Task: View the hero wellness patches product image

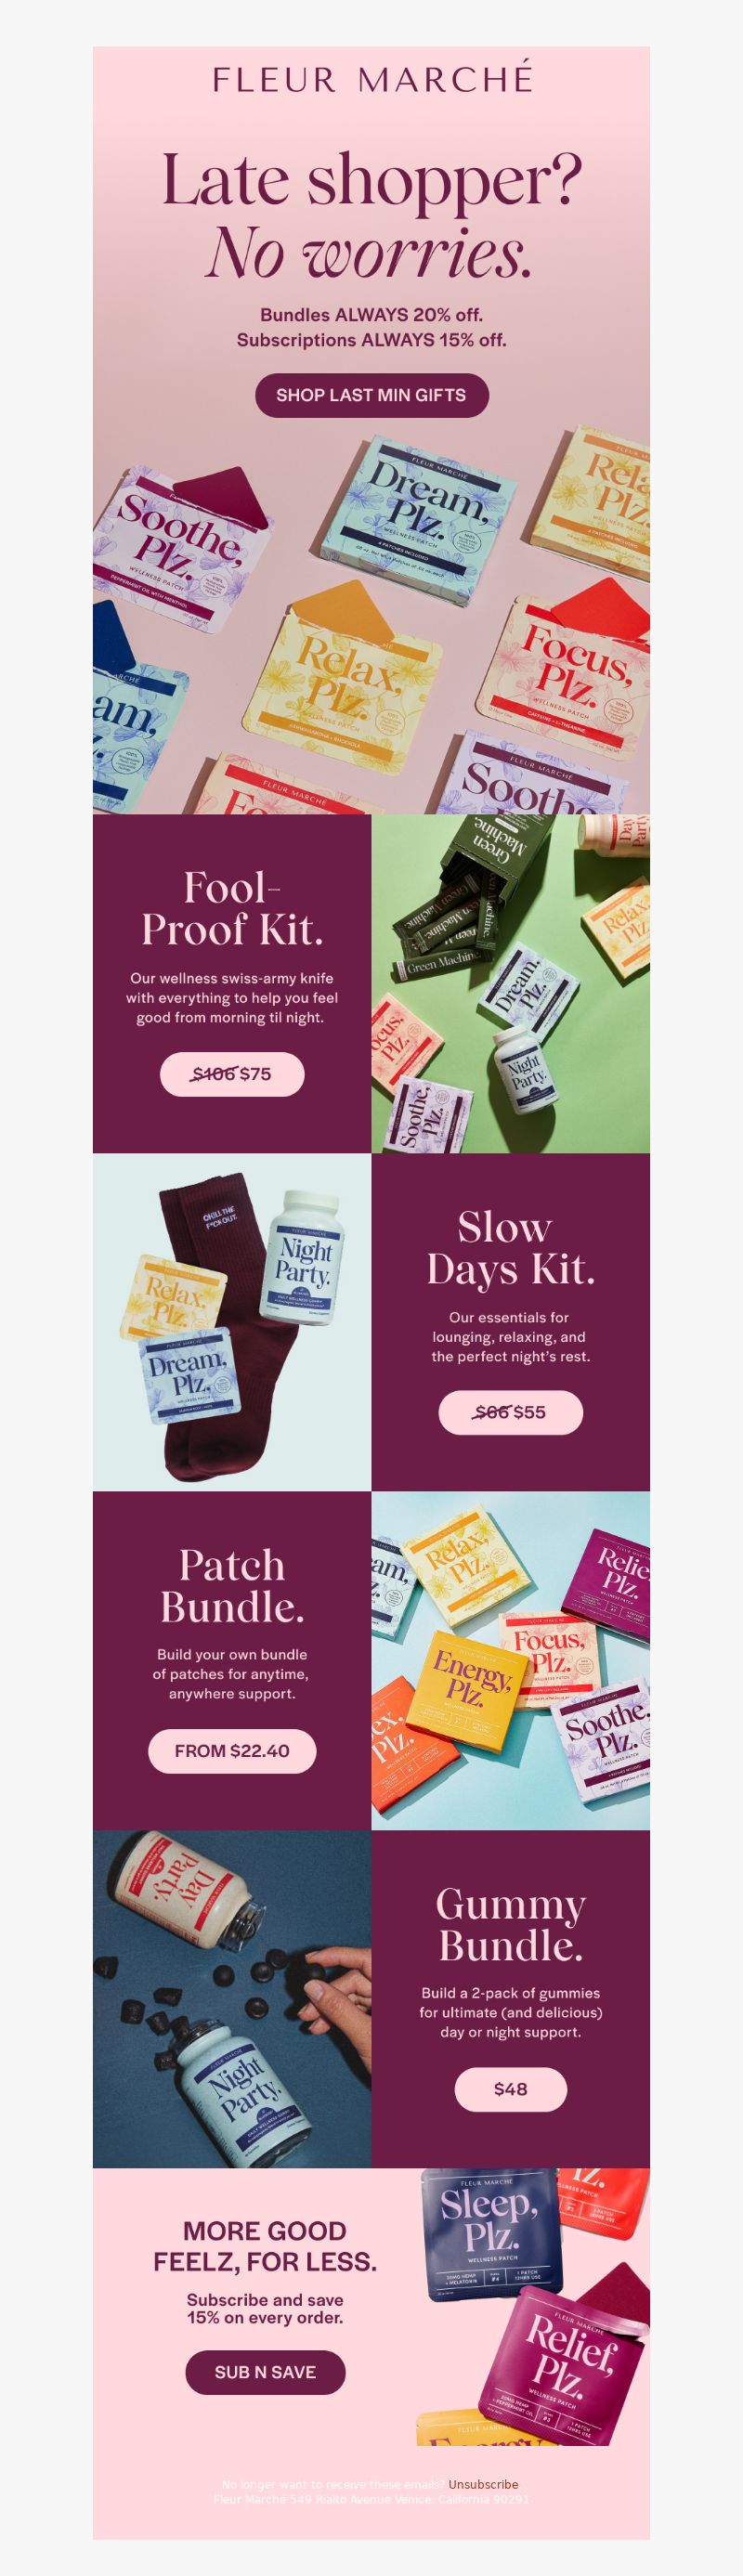Action: click(372, 620)
